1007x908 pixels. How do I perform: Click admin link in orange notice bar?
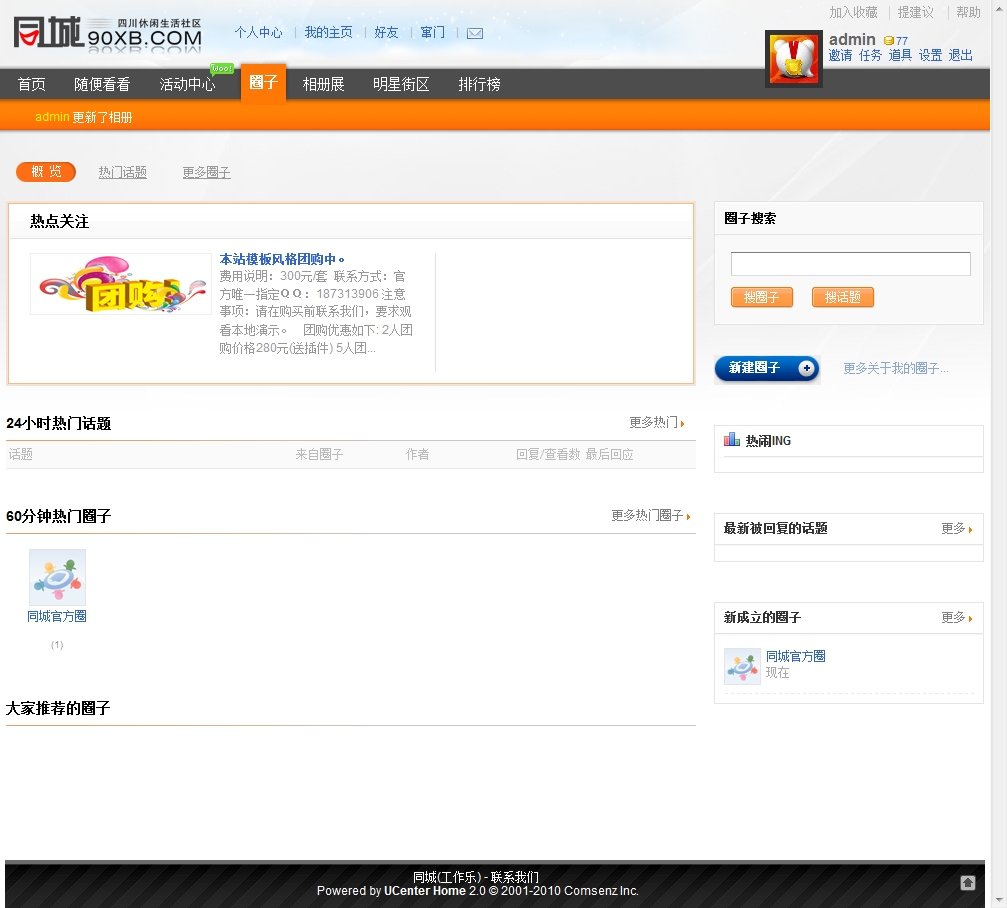(52, 117)
